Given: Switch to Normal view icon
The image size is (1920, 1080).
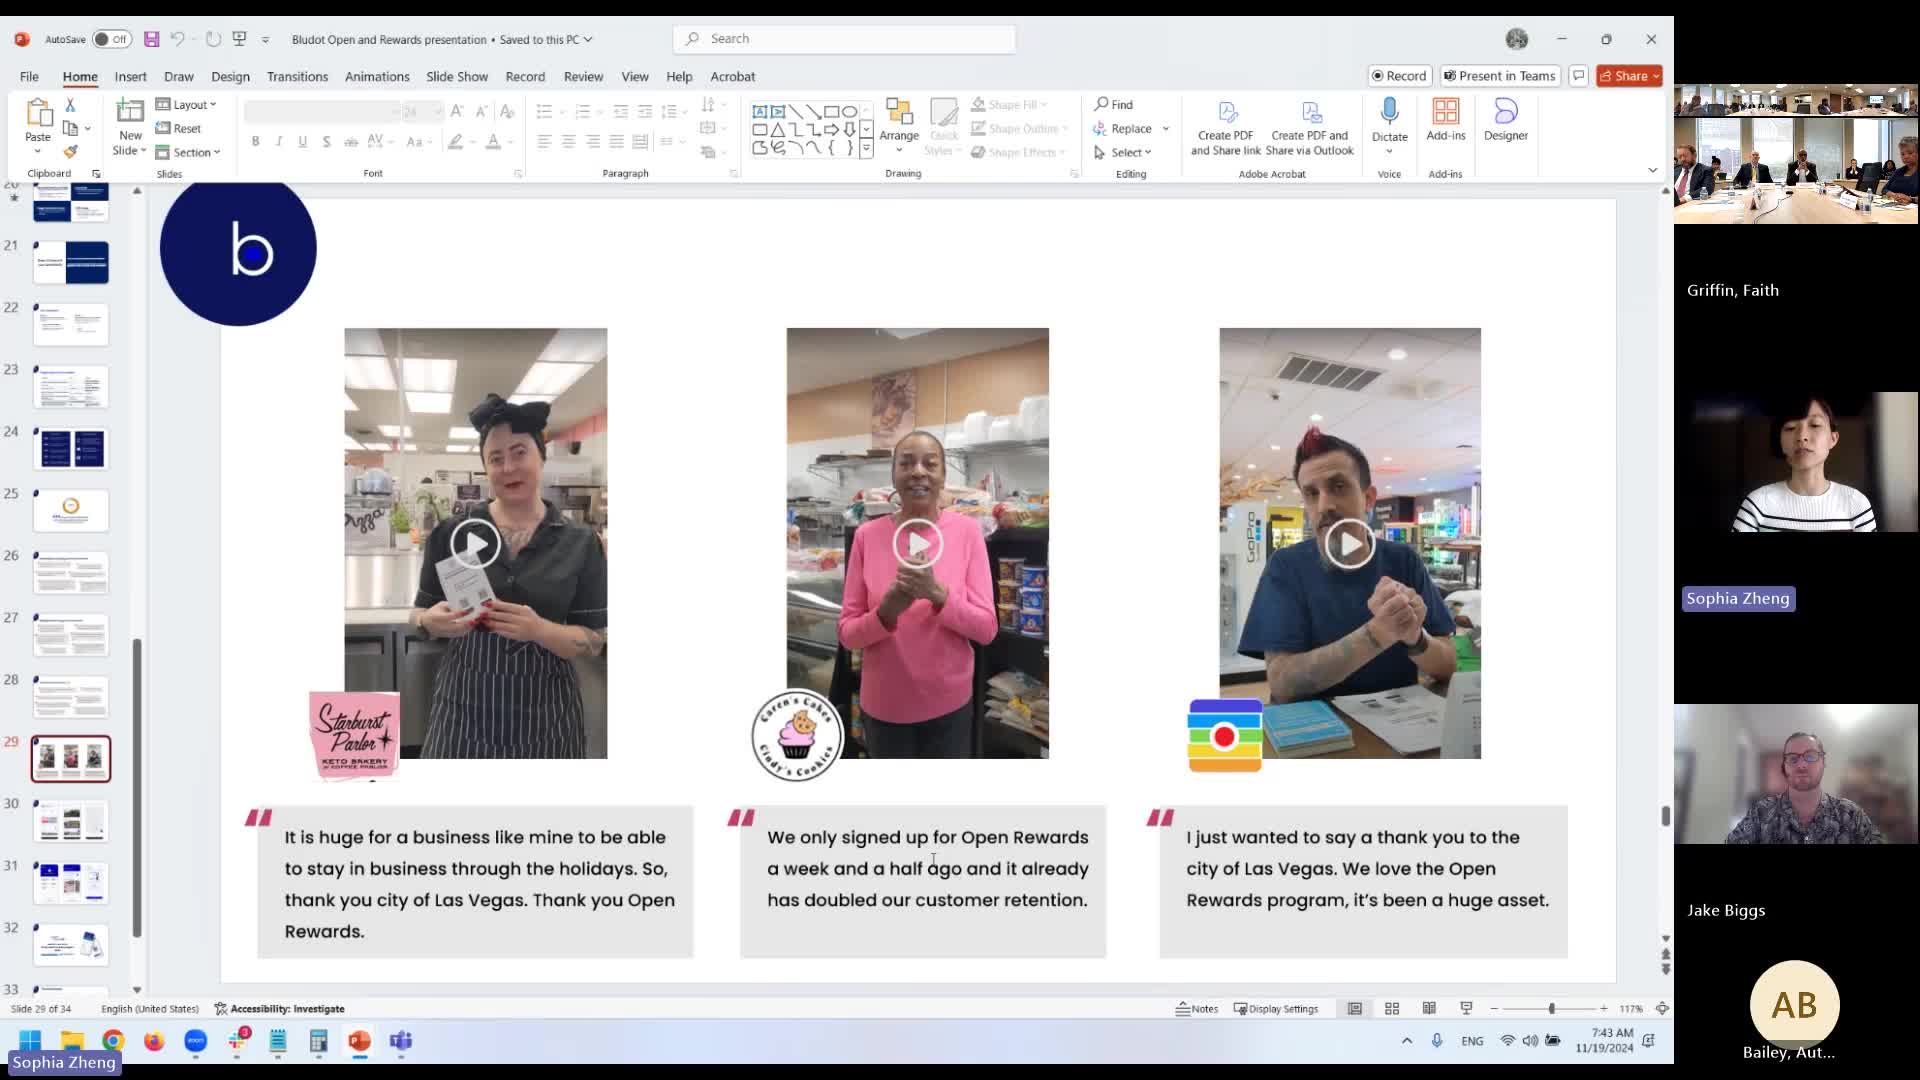Looking at the screenshot, I should tap(1355, 1009).
